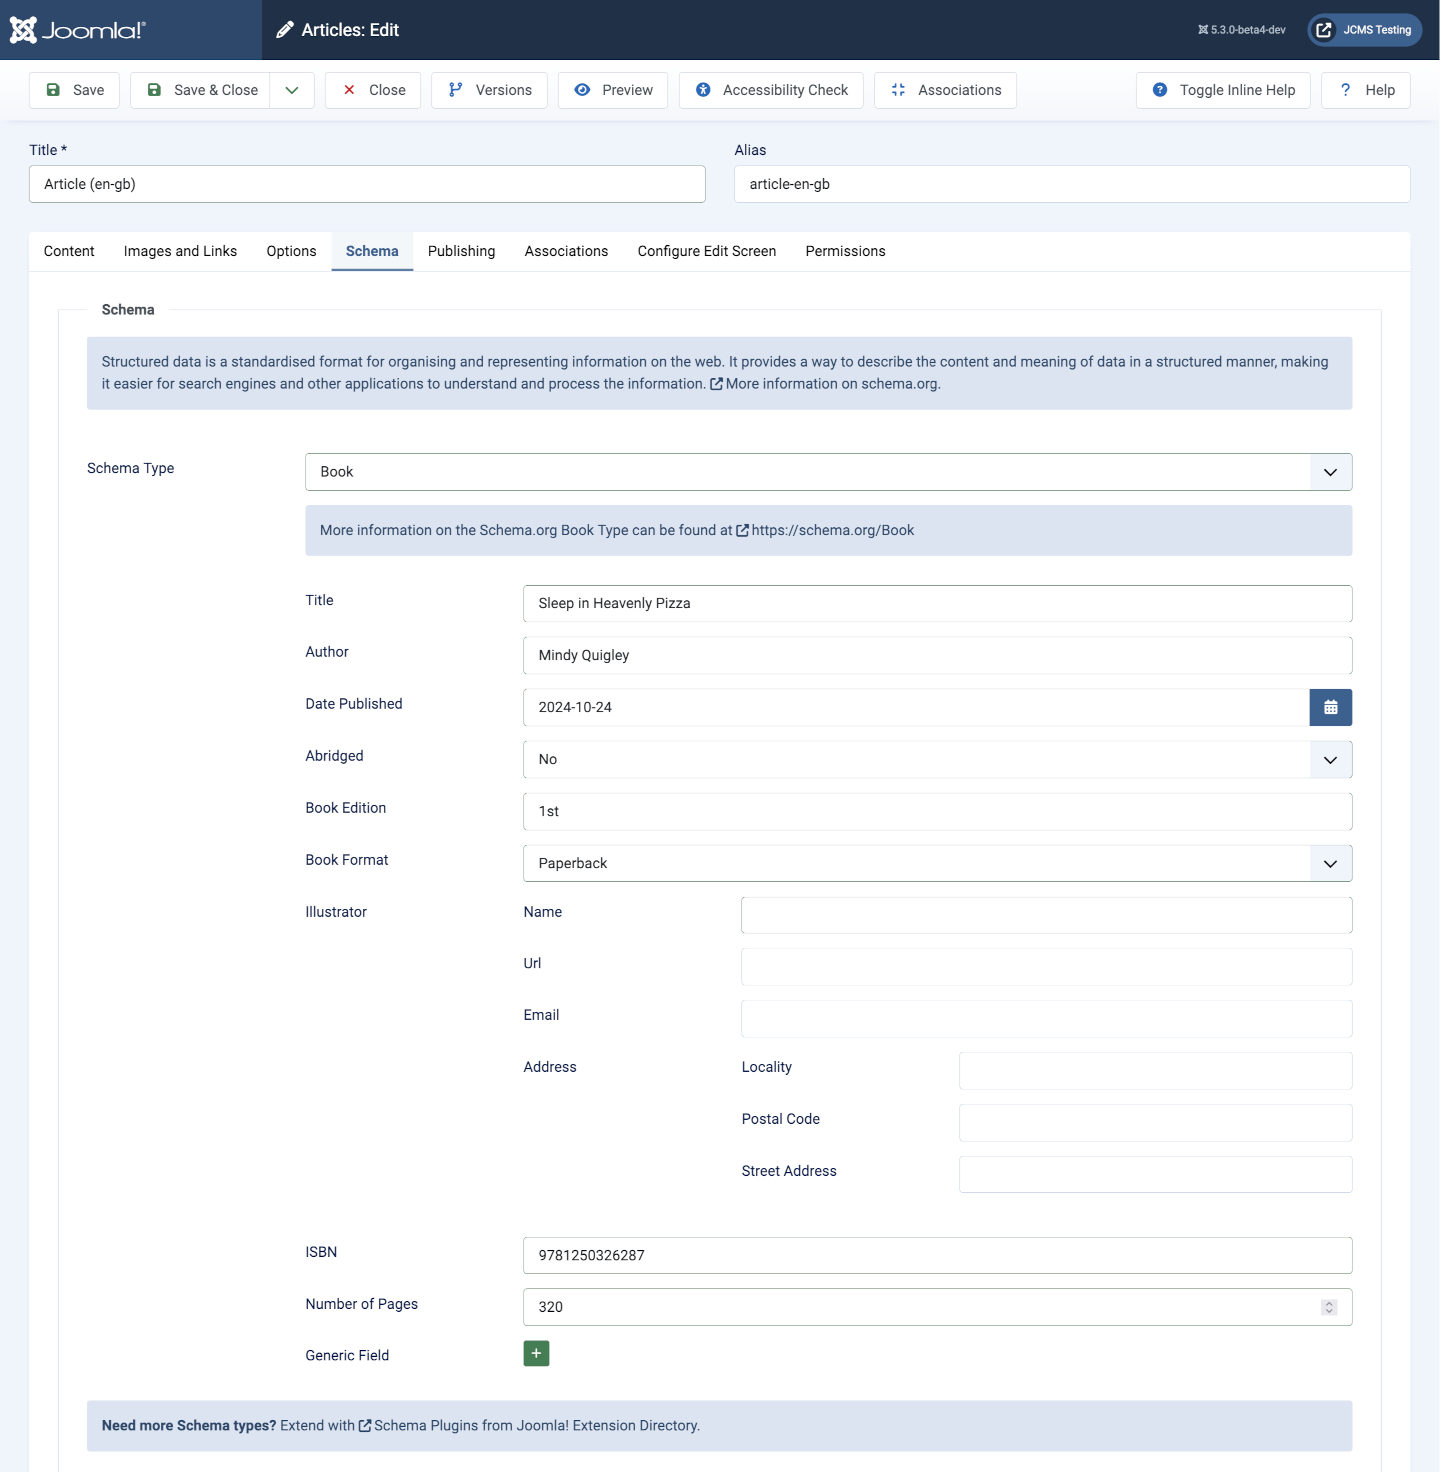Expand the Save & Close dropdown arrow
Screen dimensions: 1440x1472
click(292, 90)
